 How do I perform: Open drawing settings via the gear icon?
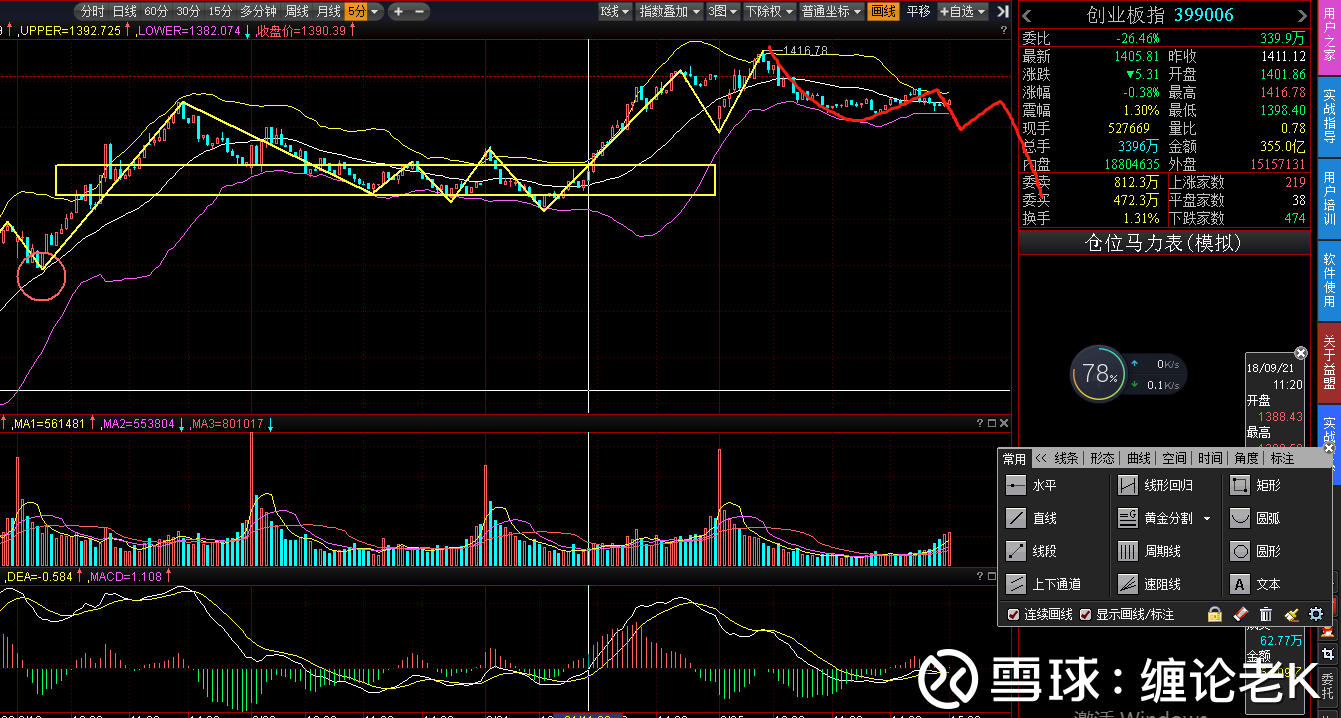pyautogui.click(x=1316, y=614)
